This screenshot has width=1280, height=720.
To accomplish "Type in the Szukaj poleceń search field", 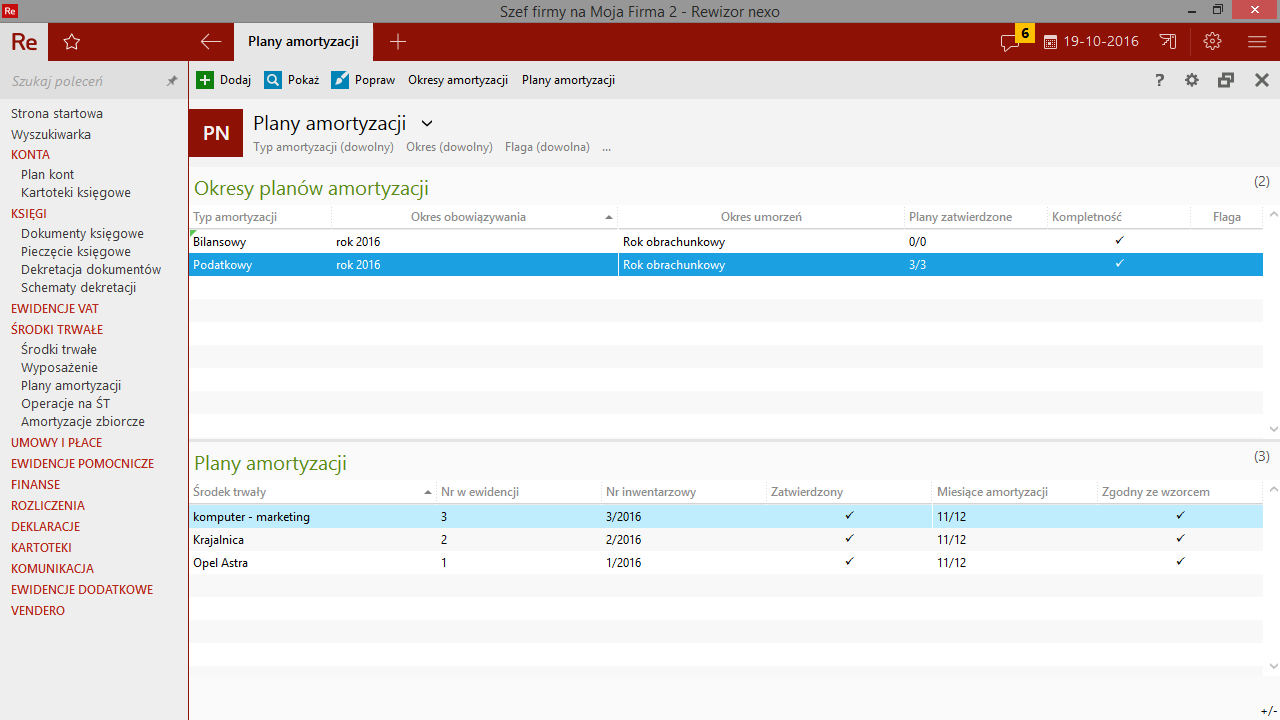I will point(80,81).
